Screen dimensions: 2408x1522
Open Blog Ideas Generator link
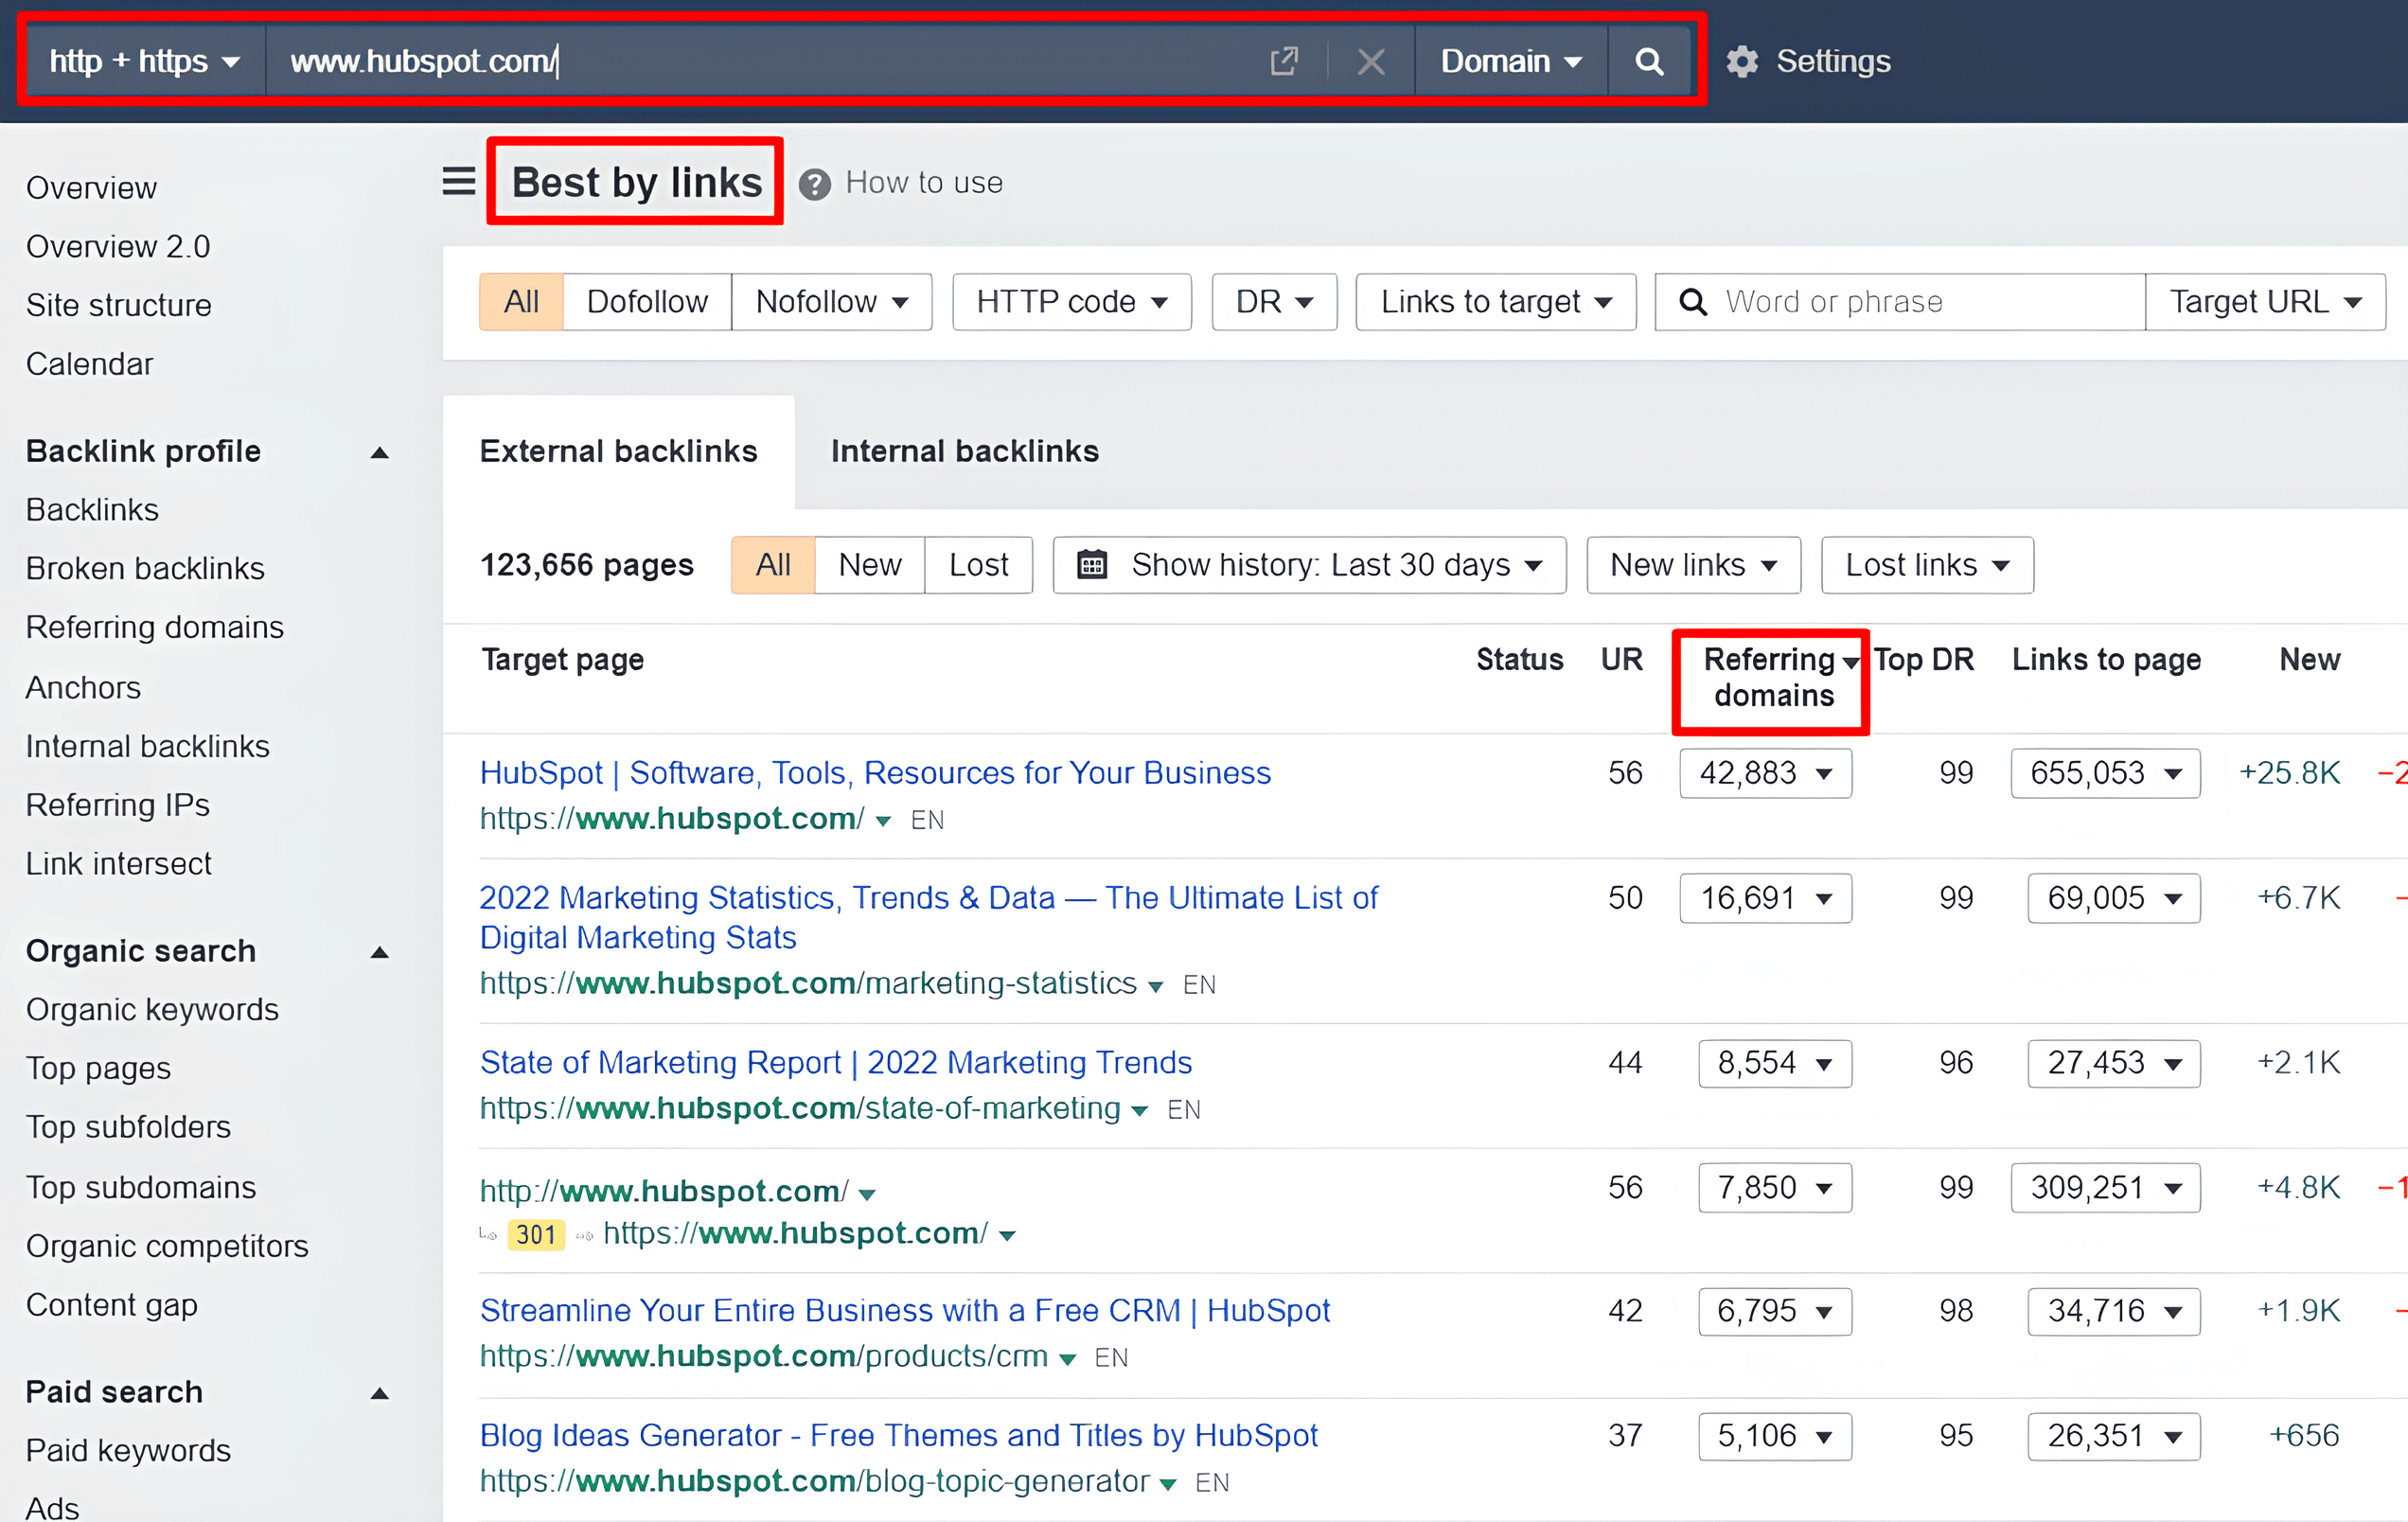(899, 1436)
